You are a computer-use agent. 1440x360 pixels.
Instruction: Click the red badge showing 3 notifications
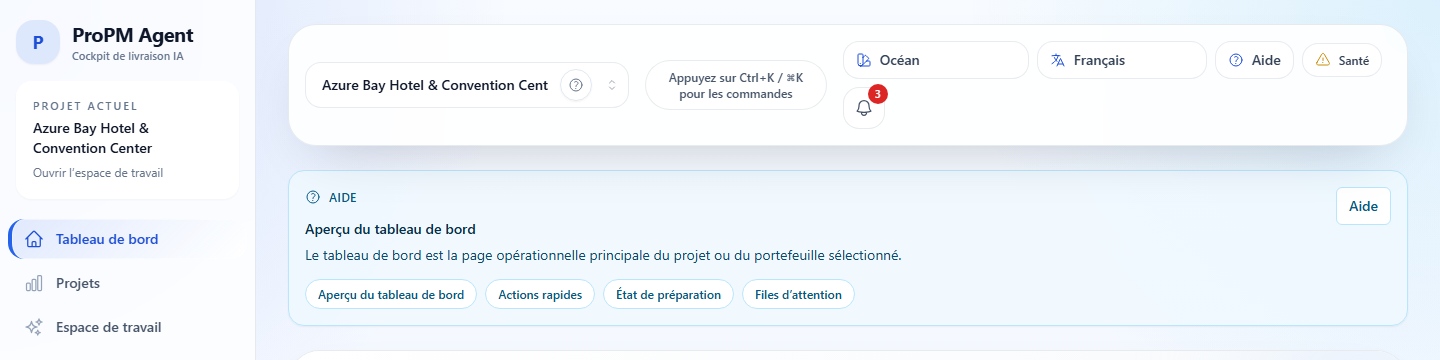[878, 94]
